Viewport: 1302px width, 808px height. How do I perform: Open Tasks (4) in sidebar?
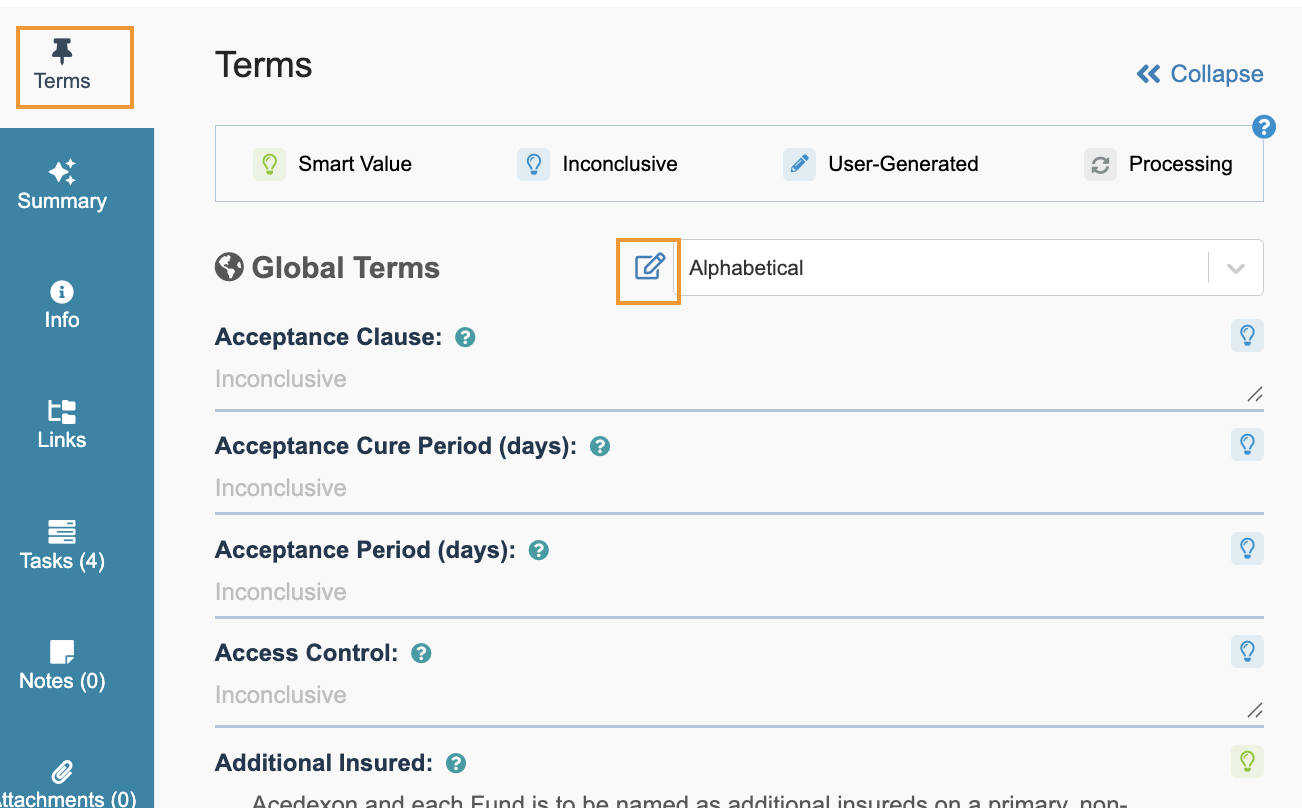[x=62, y=546]
